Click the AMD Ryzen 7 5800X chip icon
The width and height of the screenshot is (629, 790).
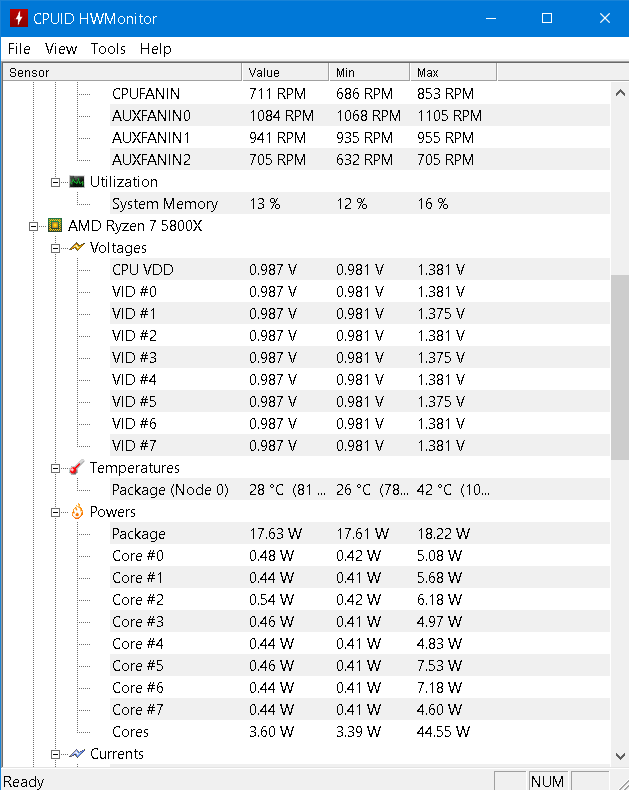tap(55, 226)
